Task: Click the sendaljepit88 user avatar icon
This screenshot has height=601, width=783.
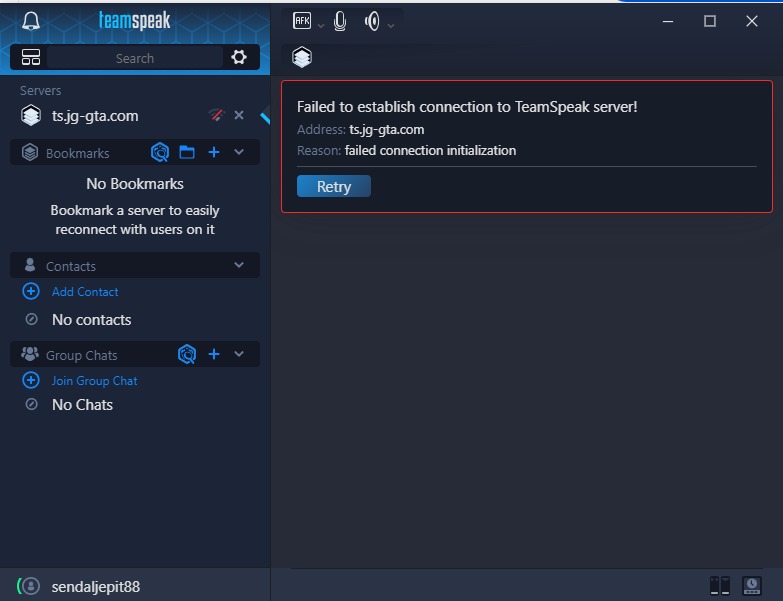Action: pos(31,586)
